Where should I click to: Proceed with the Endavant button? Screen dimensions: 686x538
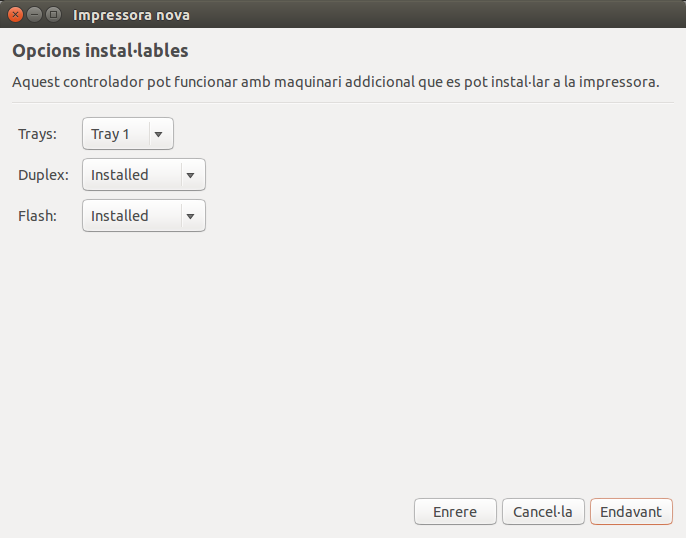click(x=631, y=511)
